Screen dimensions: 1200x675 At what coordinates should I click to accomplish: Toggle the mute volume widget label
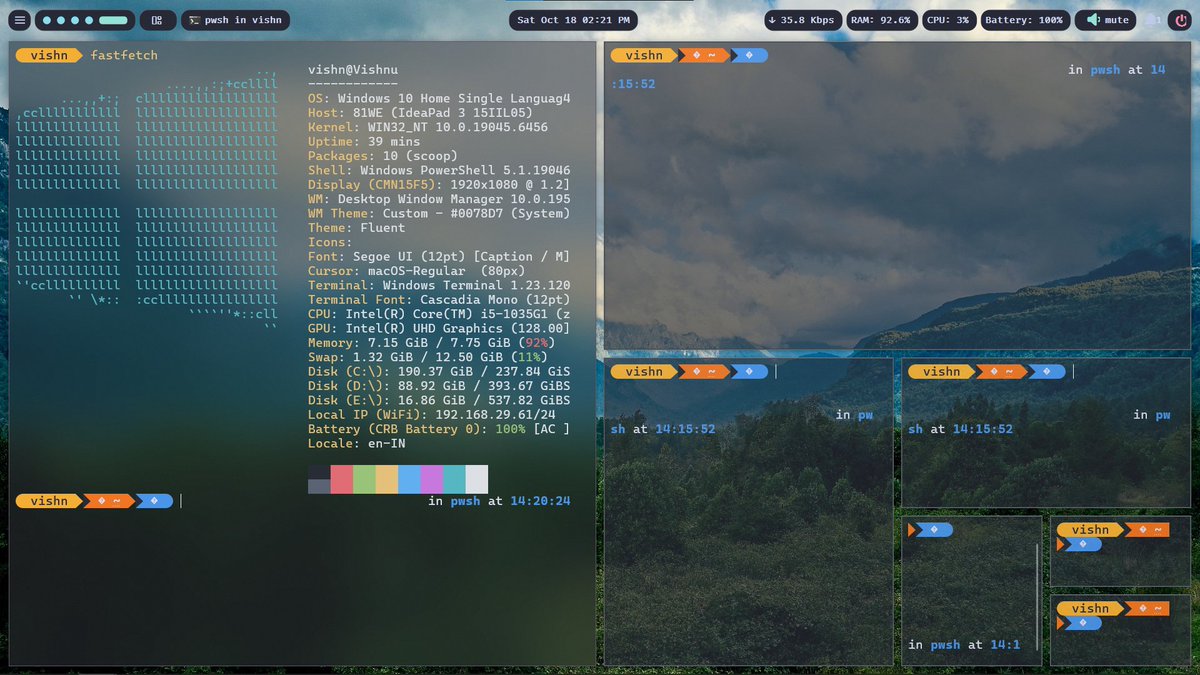[1116, 20]
